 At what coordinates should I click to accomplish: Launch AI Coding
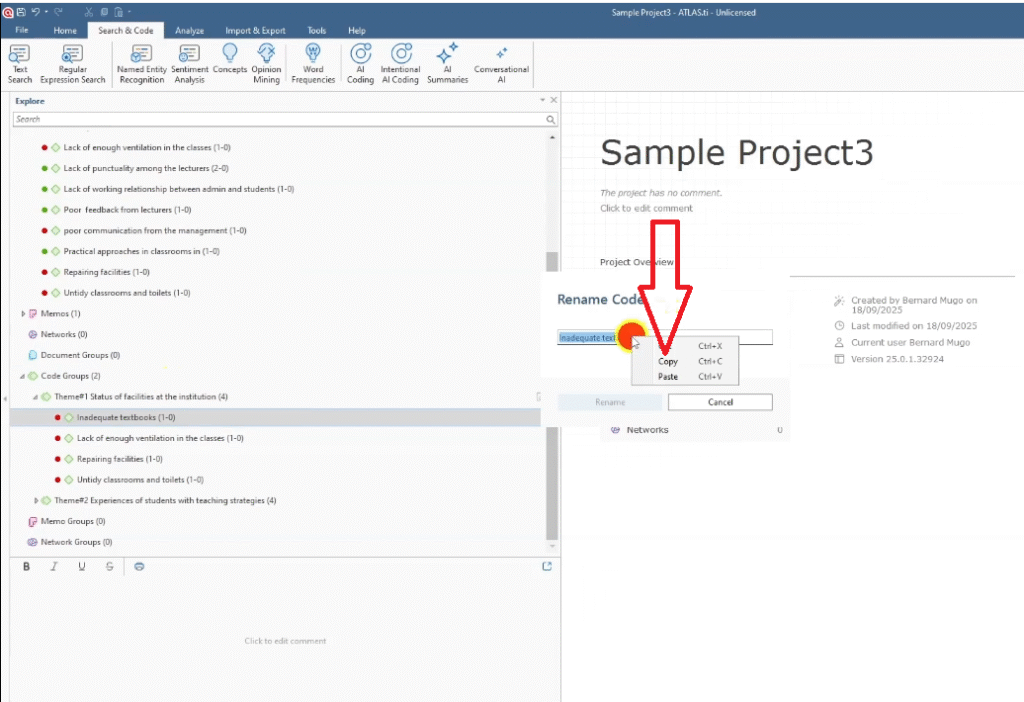[361, 63]
